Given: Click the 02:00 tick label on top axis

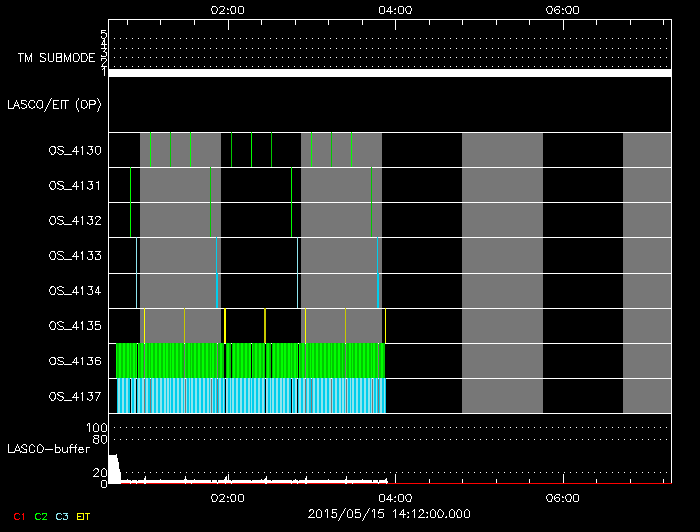Looking at the screenshot, I should (229, 9).
